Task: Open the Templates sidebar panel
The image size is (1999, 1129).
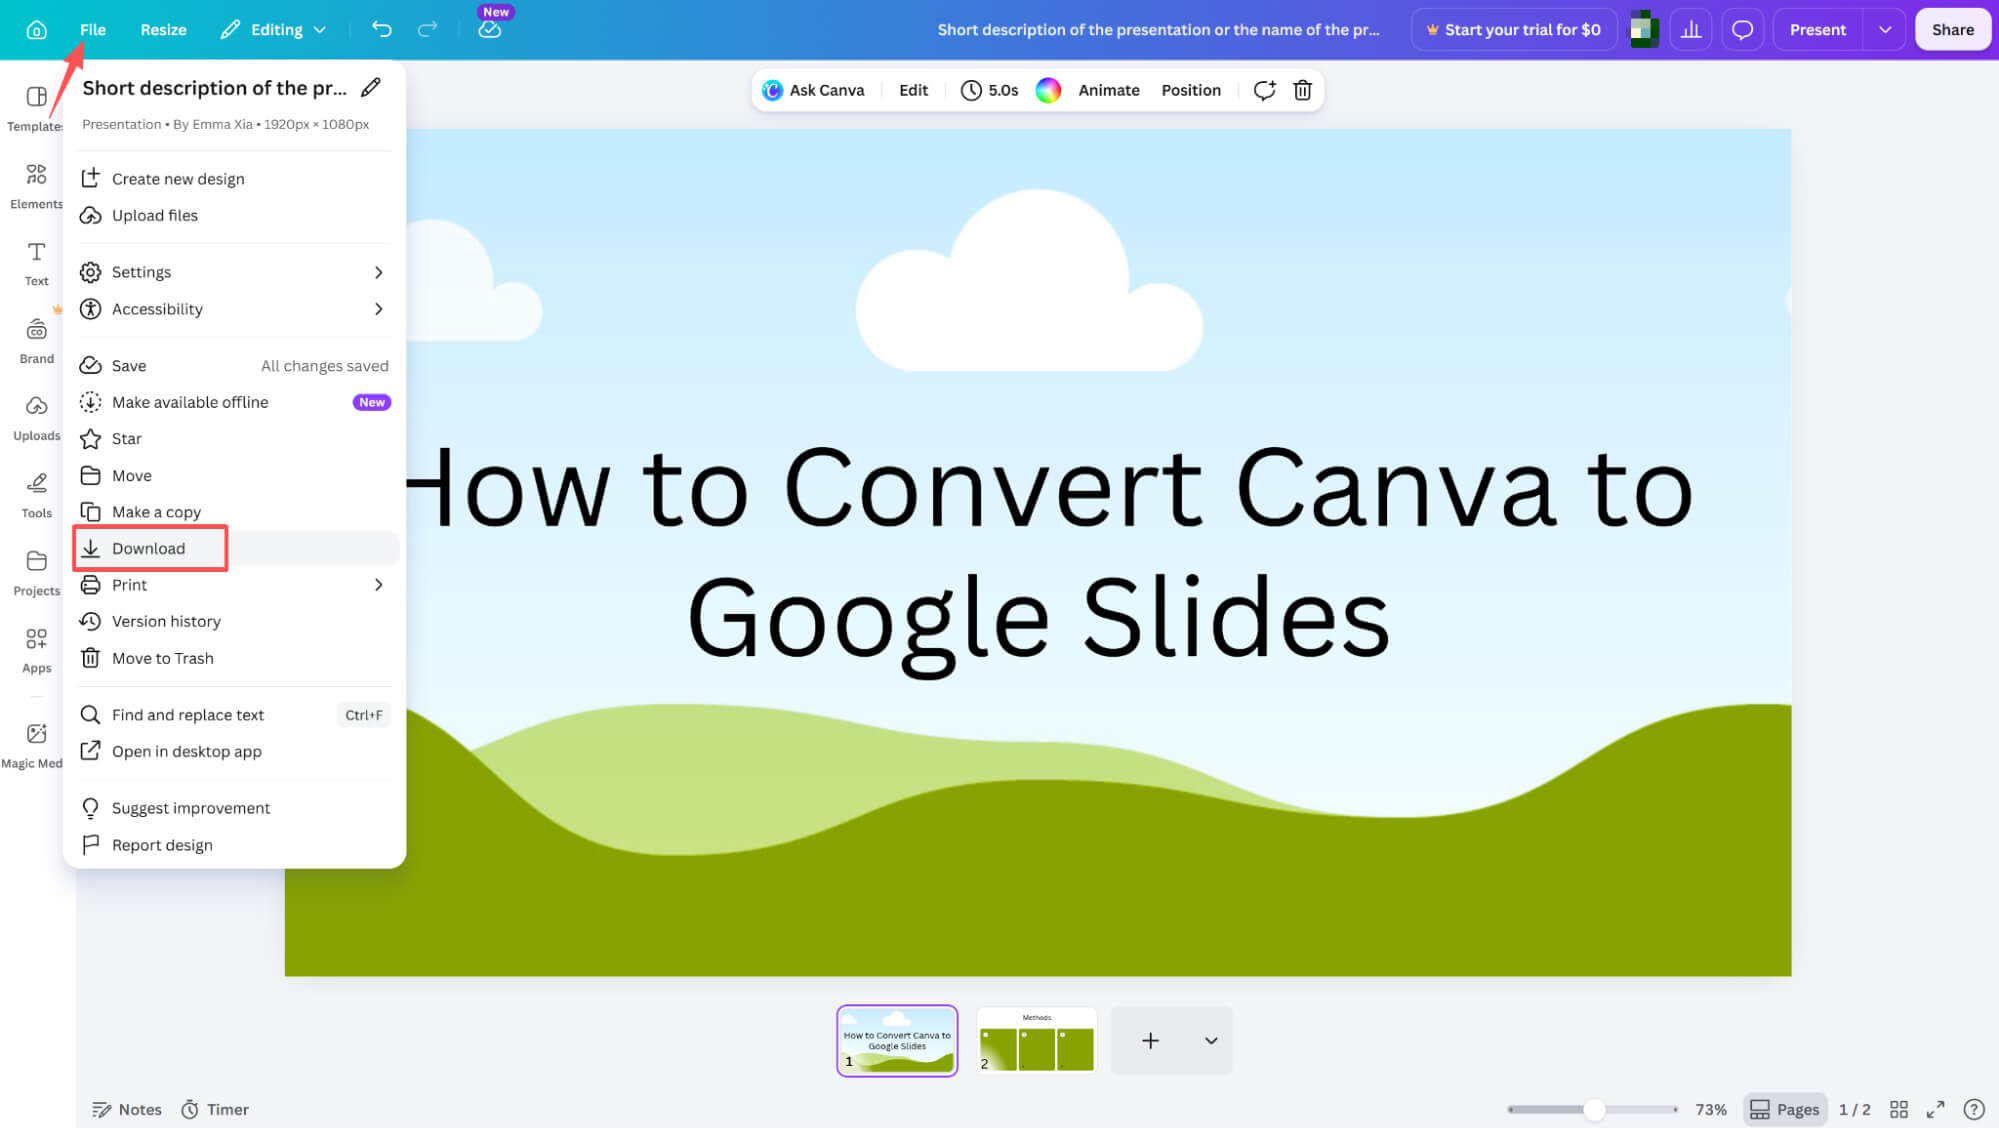Action: tap(36, 107)
